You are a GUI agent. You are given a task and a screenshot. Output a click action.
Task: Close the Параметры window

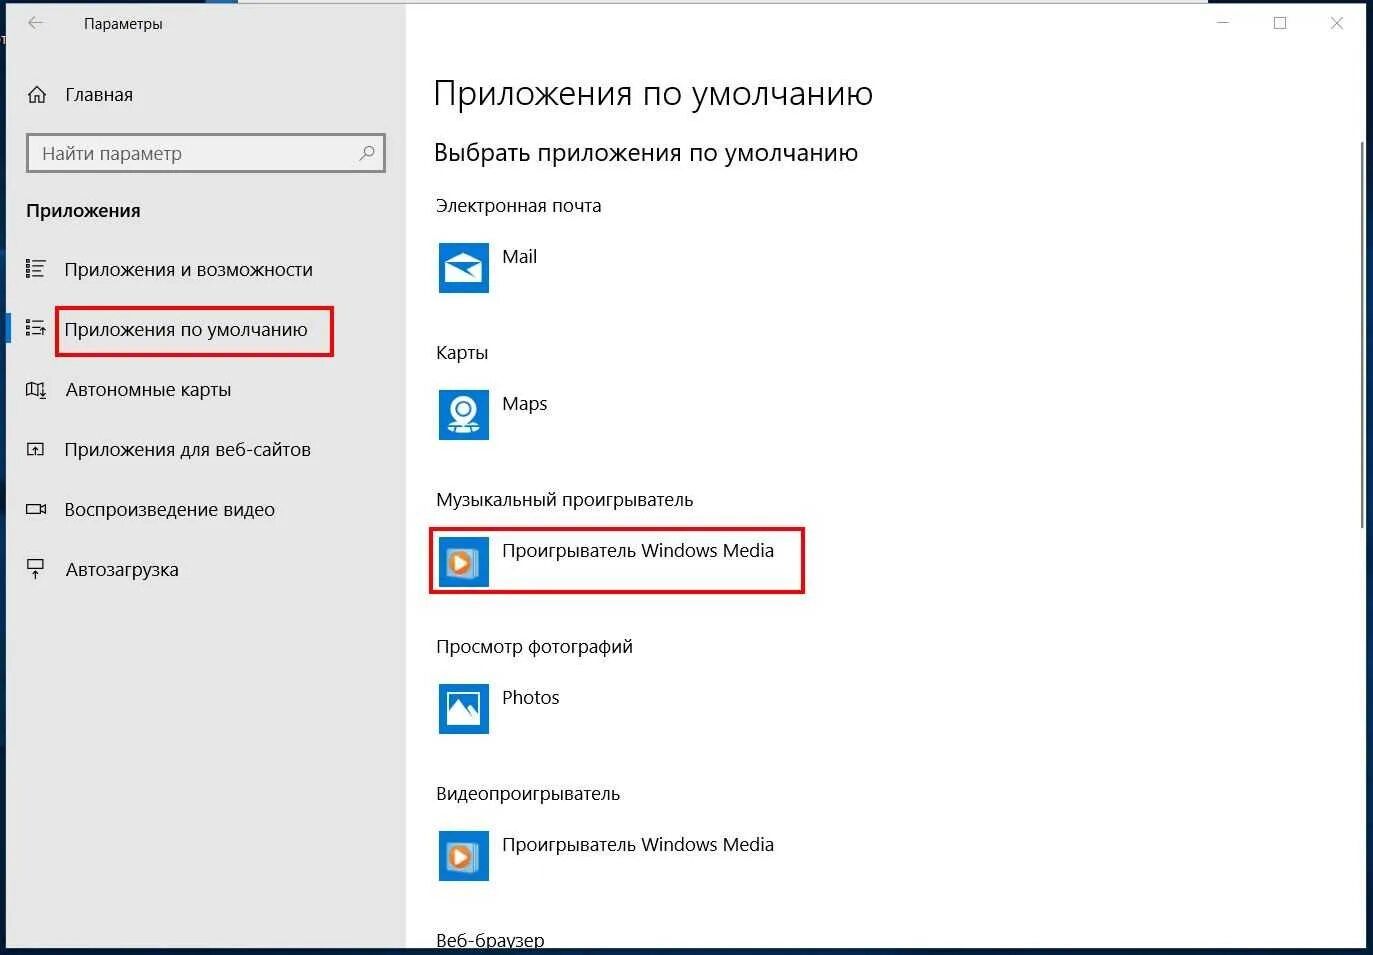pyautogui.click(x=1337, y=23)
